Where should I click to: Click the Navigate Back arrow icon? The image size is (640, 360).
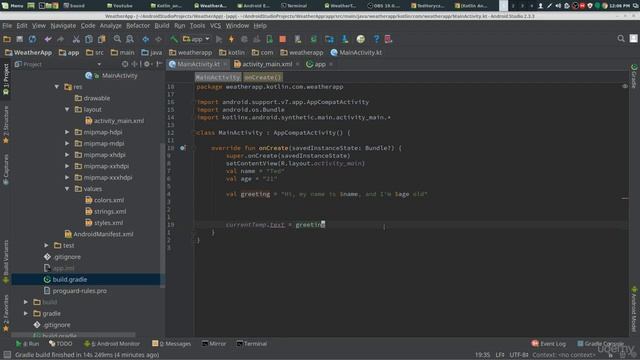145,39
